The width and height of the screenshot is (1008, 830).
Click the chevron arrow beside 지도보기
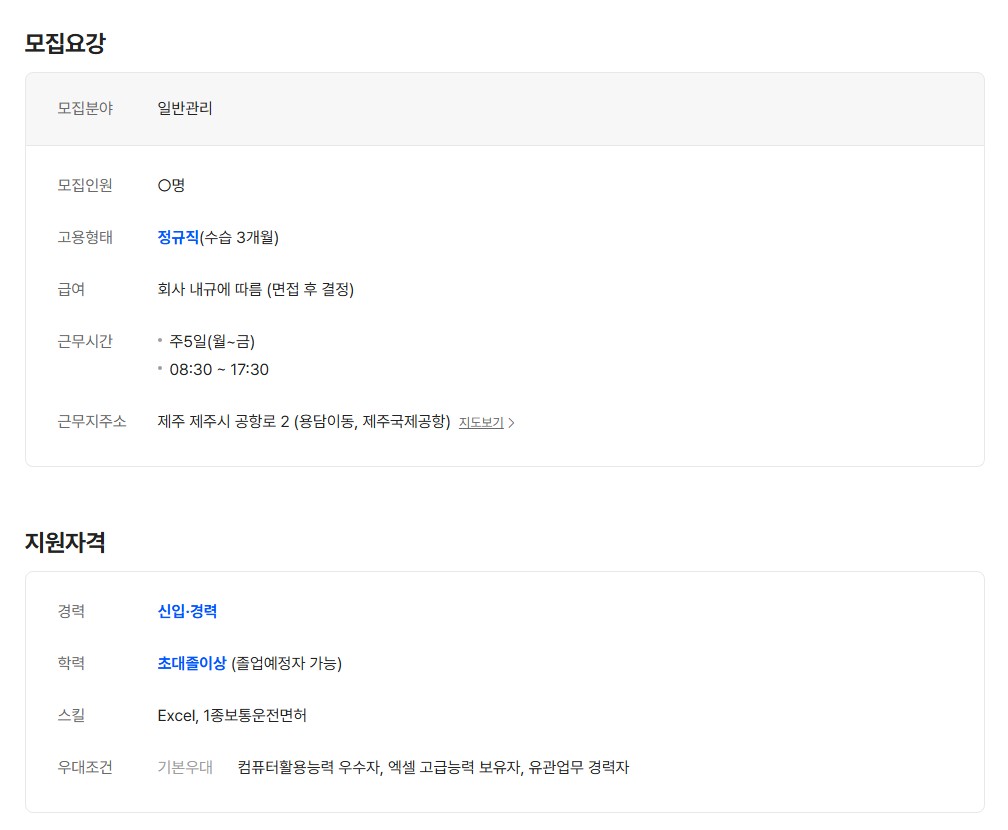[x=512, y=423]
